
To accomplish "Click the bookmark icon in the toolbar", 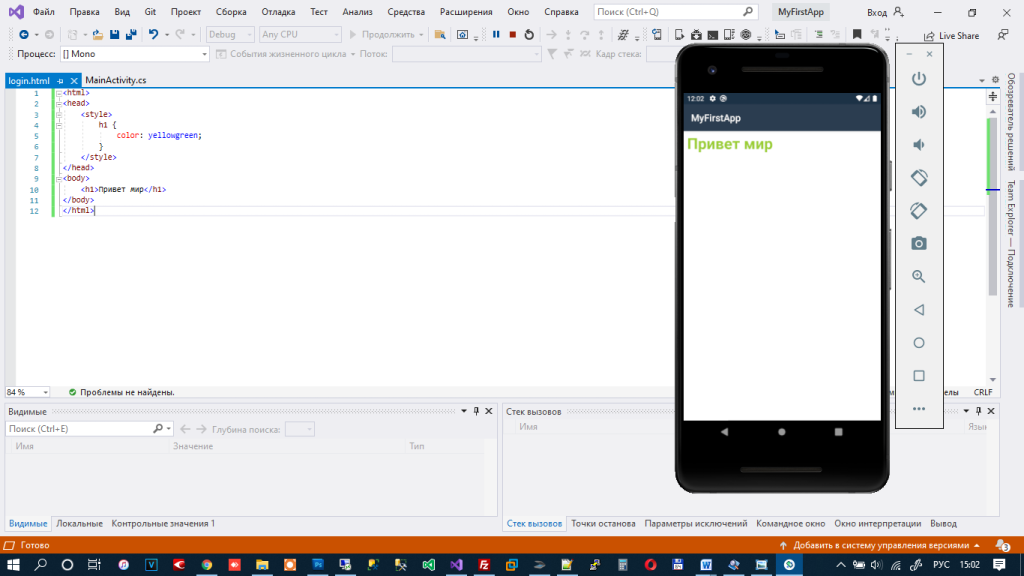I will (x=857, y=35).
